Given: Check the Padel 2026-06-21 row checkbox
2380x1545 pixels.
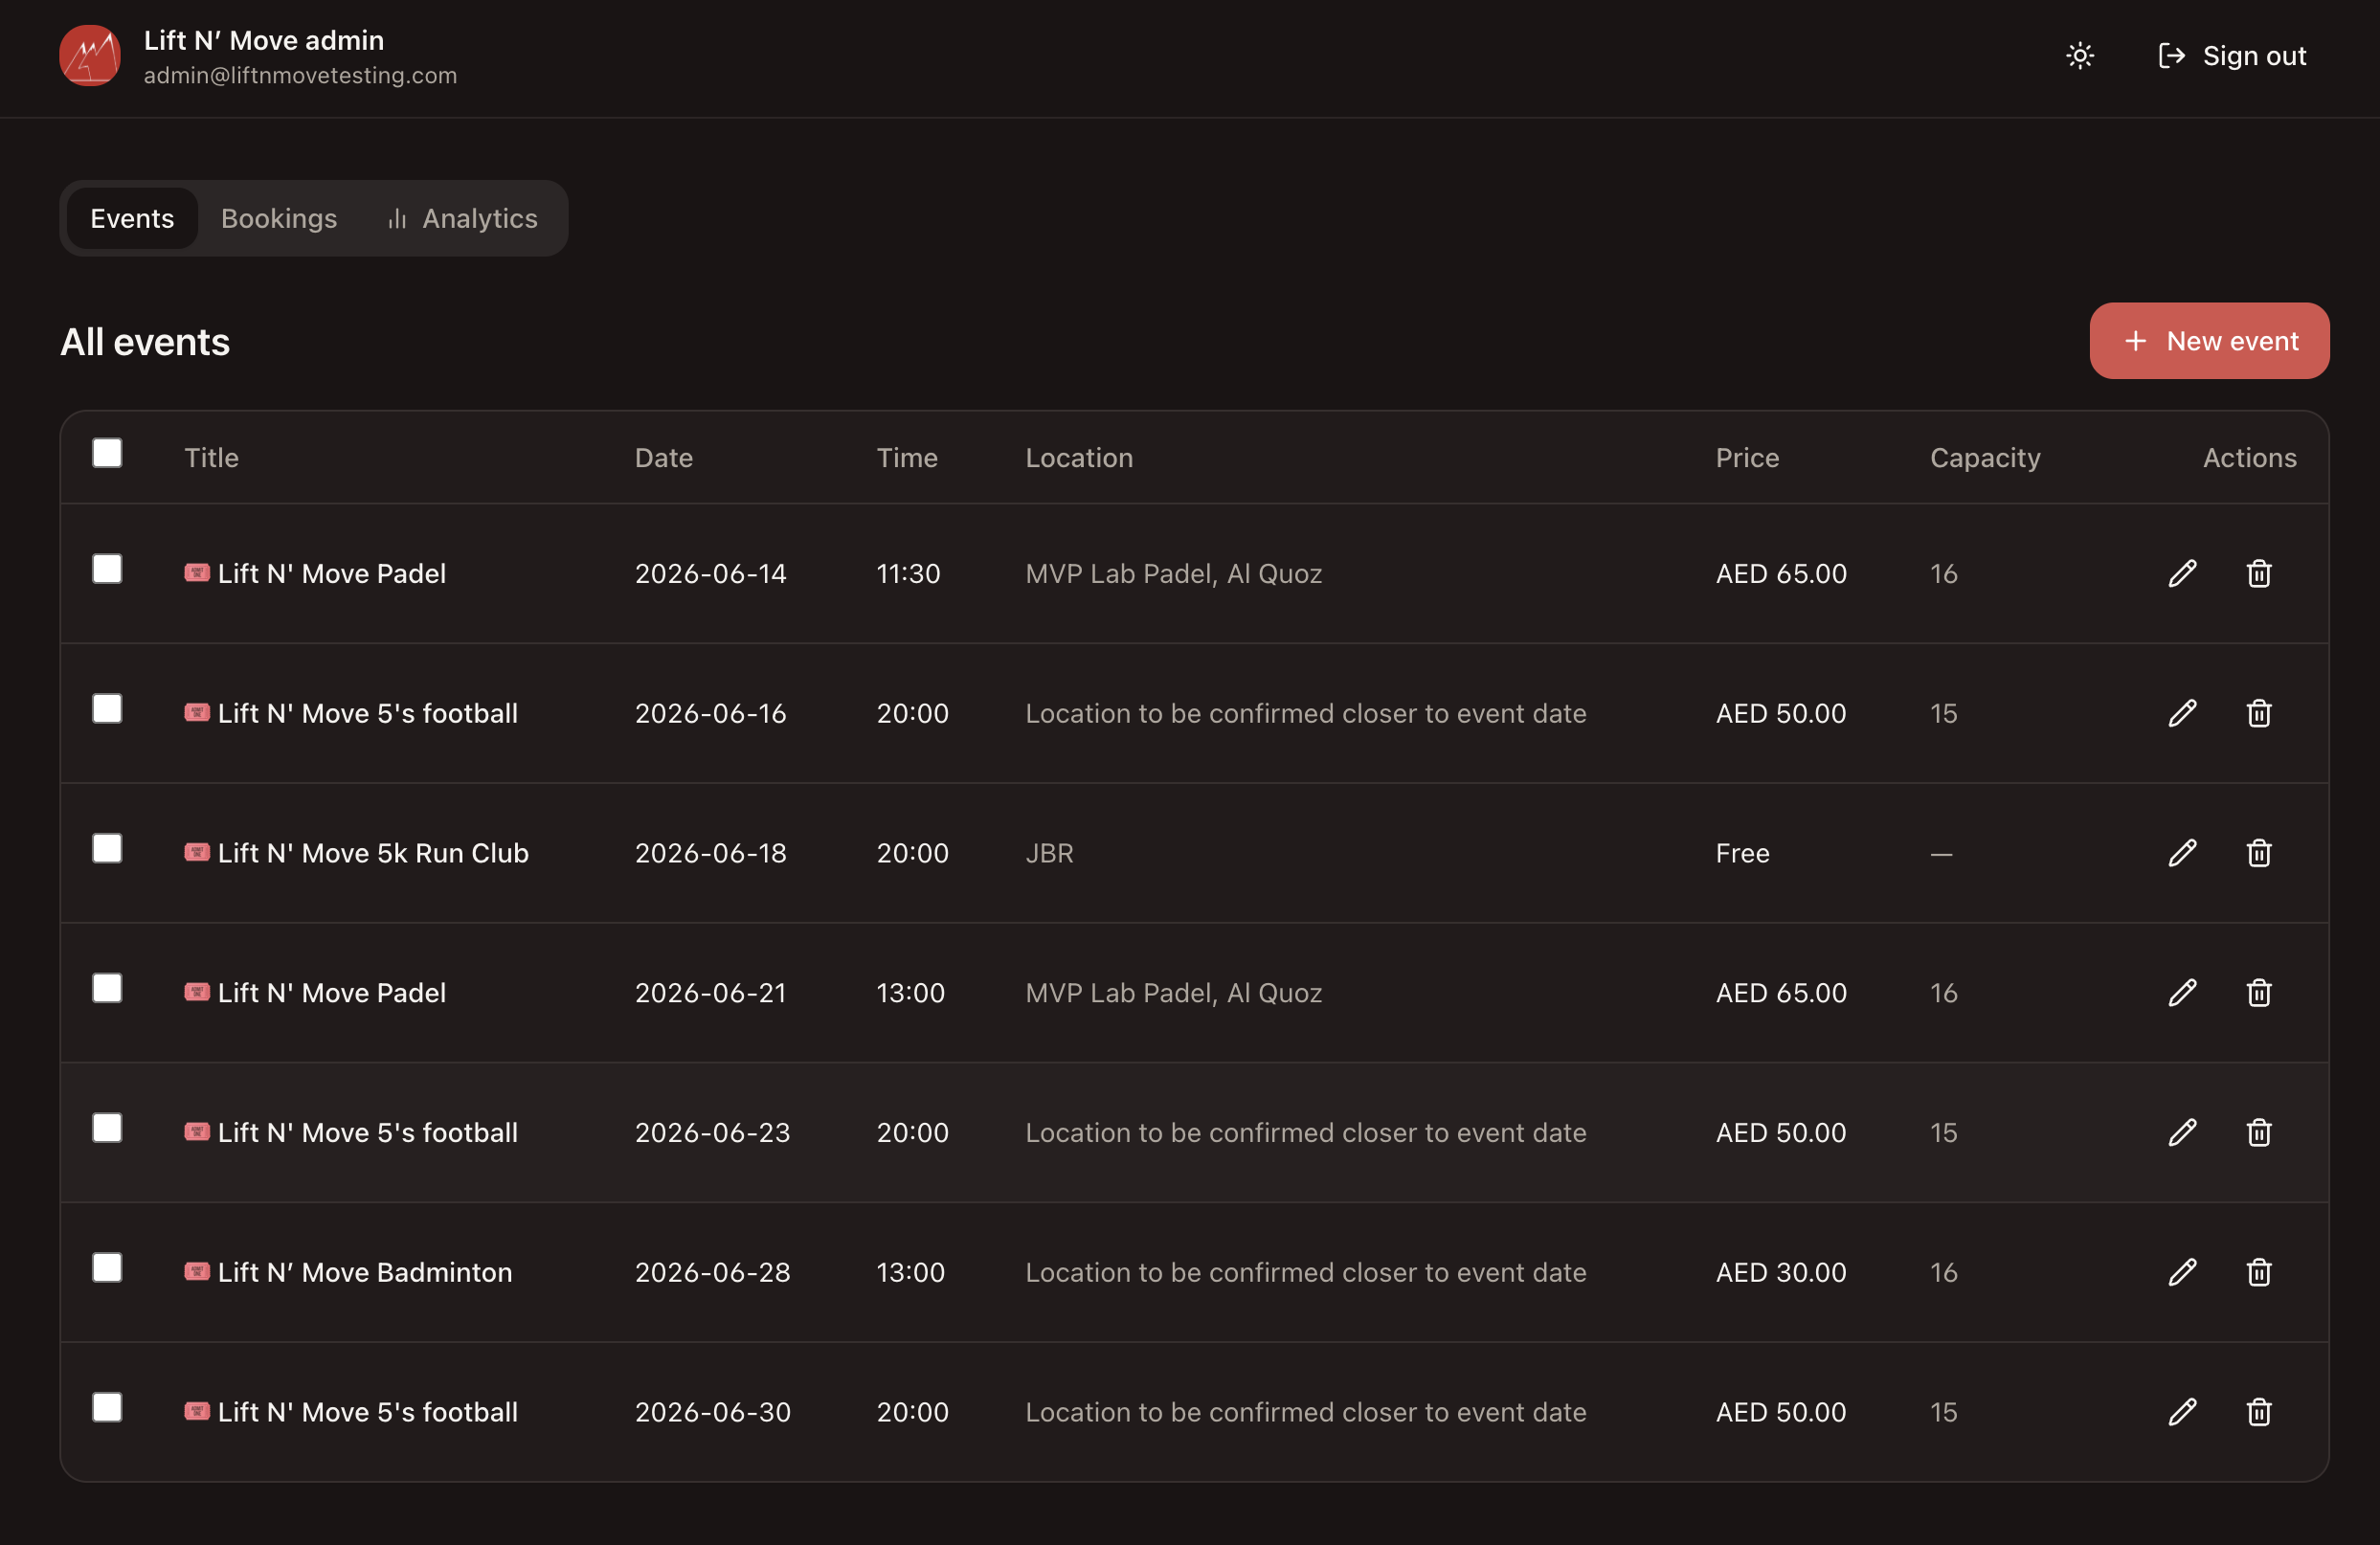Looking at the screenshot, I should pos(107,988).
